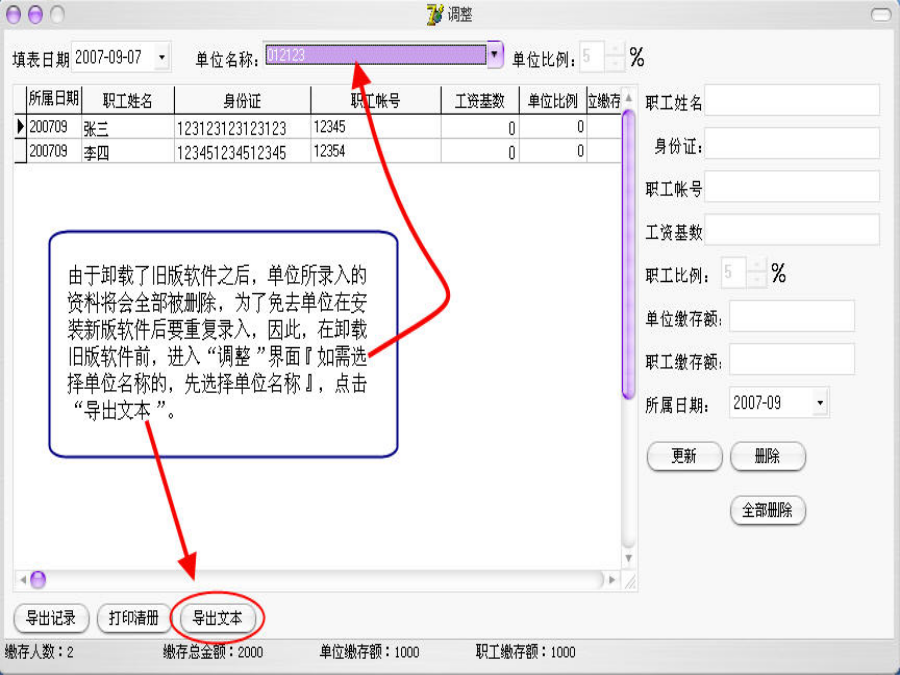Image resolution: width=900 pixels, height=675 pixels.
Task: Click ID cell 123451234512345
Action: tap(242, 151)
